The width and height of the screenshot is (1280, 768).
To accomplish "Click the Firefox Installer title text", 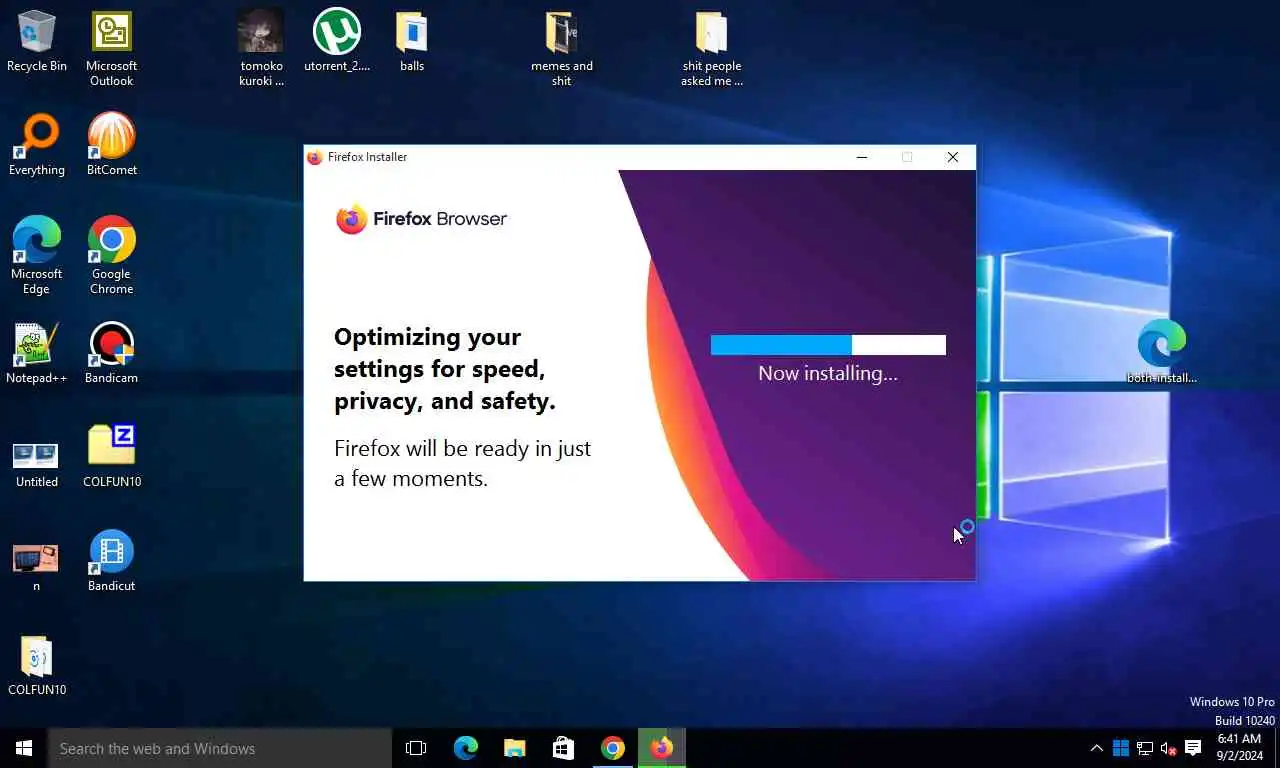I will click(367, 157).
